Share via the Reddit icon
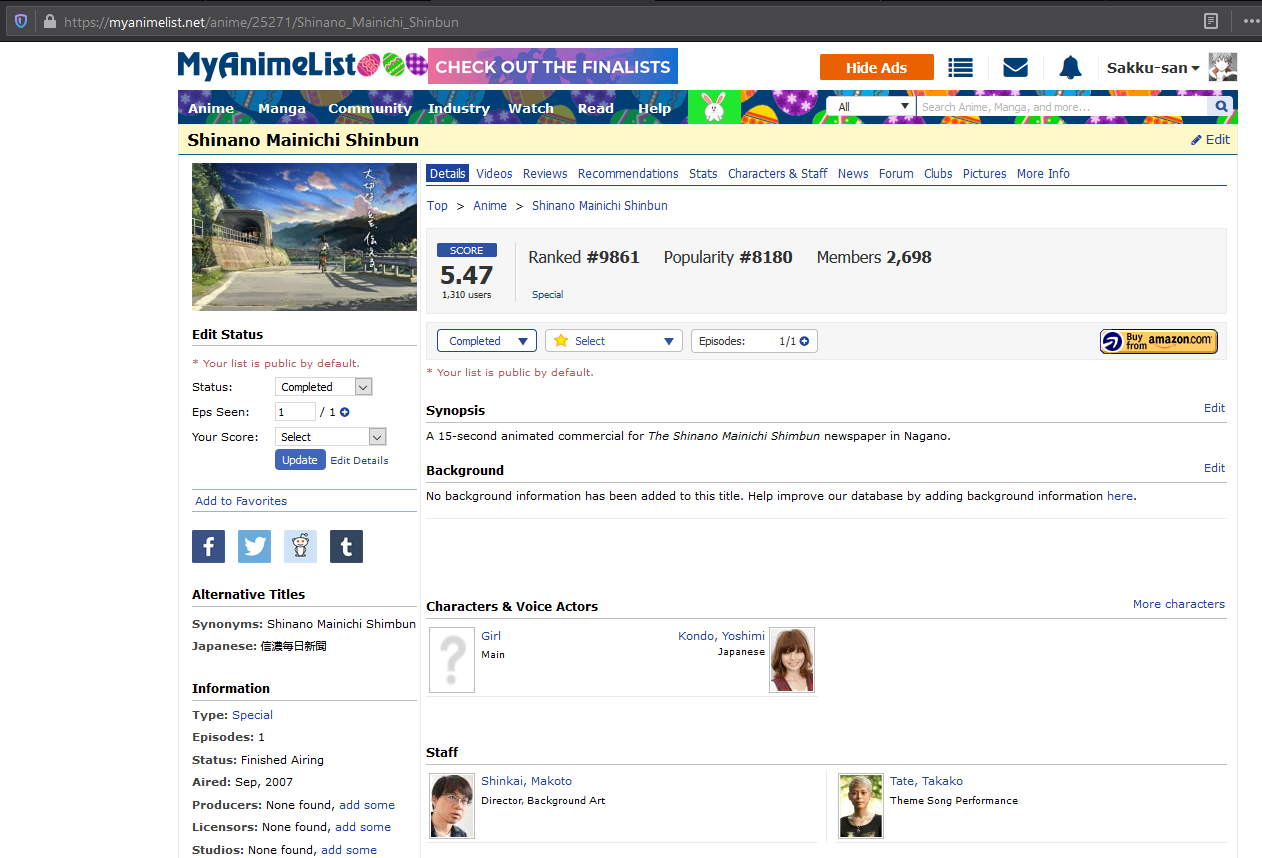 pos(300,547)
